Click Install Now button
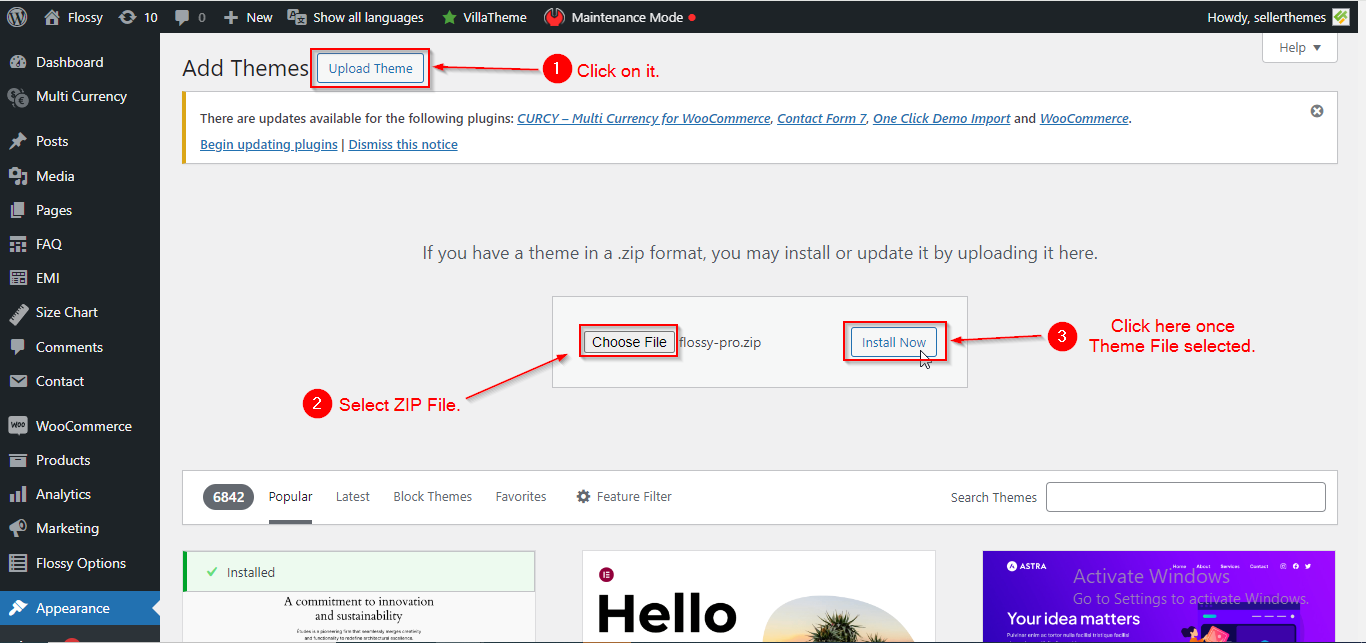This screenshot has width=1366, height=643. click(894, 342)
